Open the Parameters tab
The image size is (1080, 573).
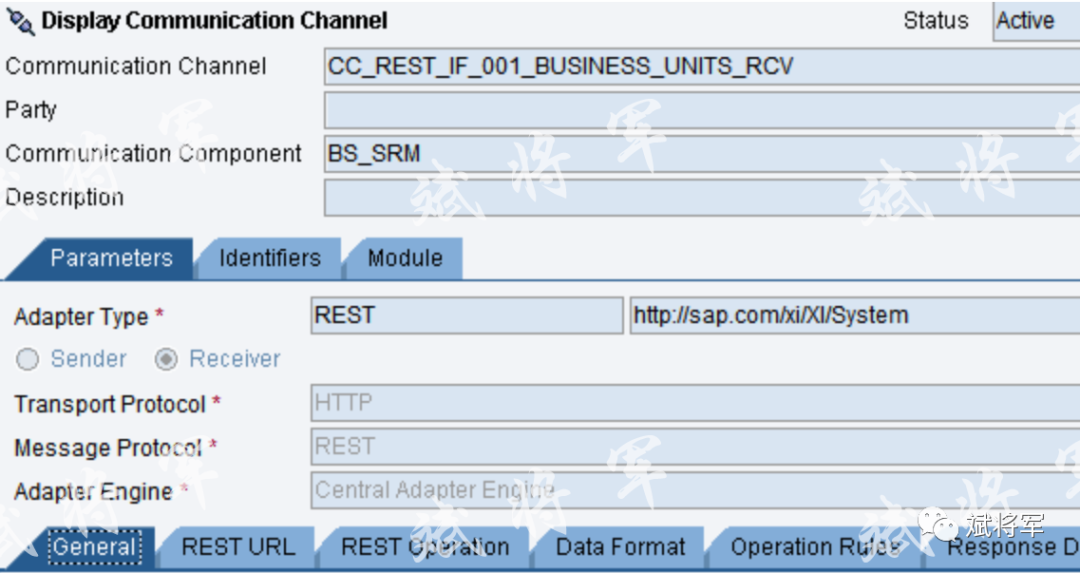(x=103, y=258)
